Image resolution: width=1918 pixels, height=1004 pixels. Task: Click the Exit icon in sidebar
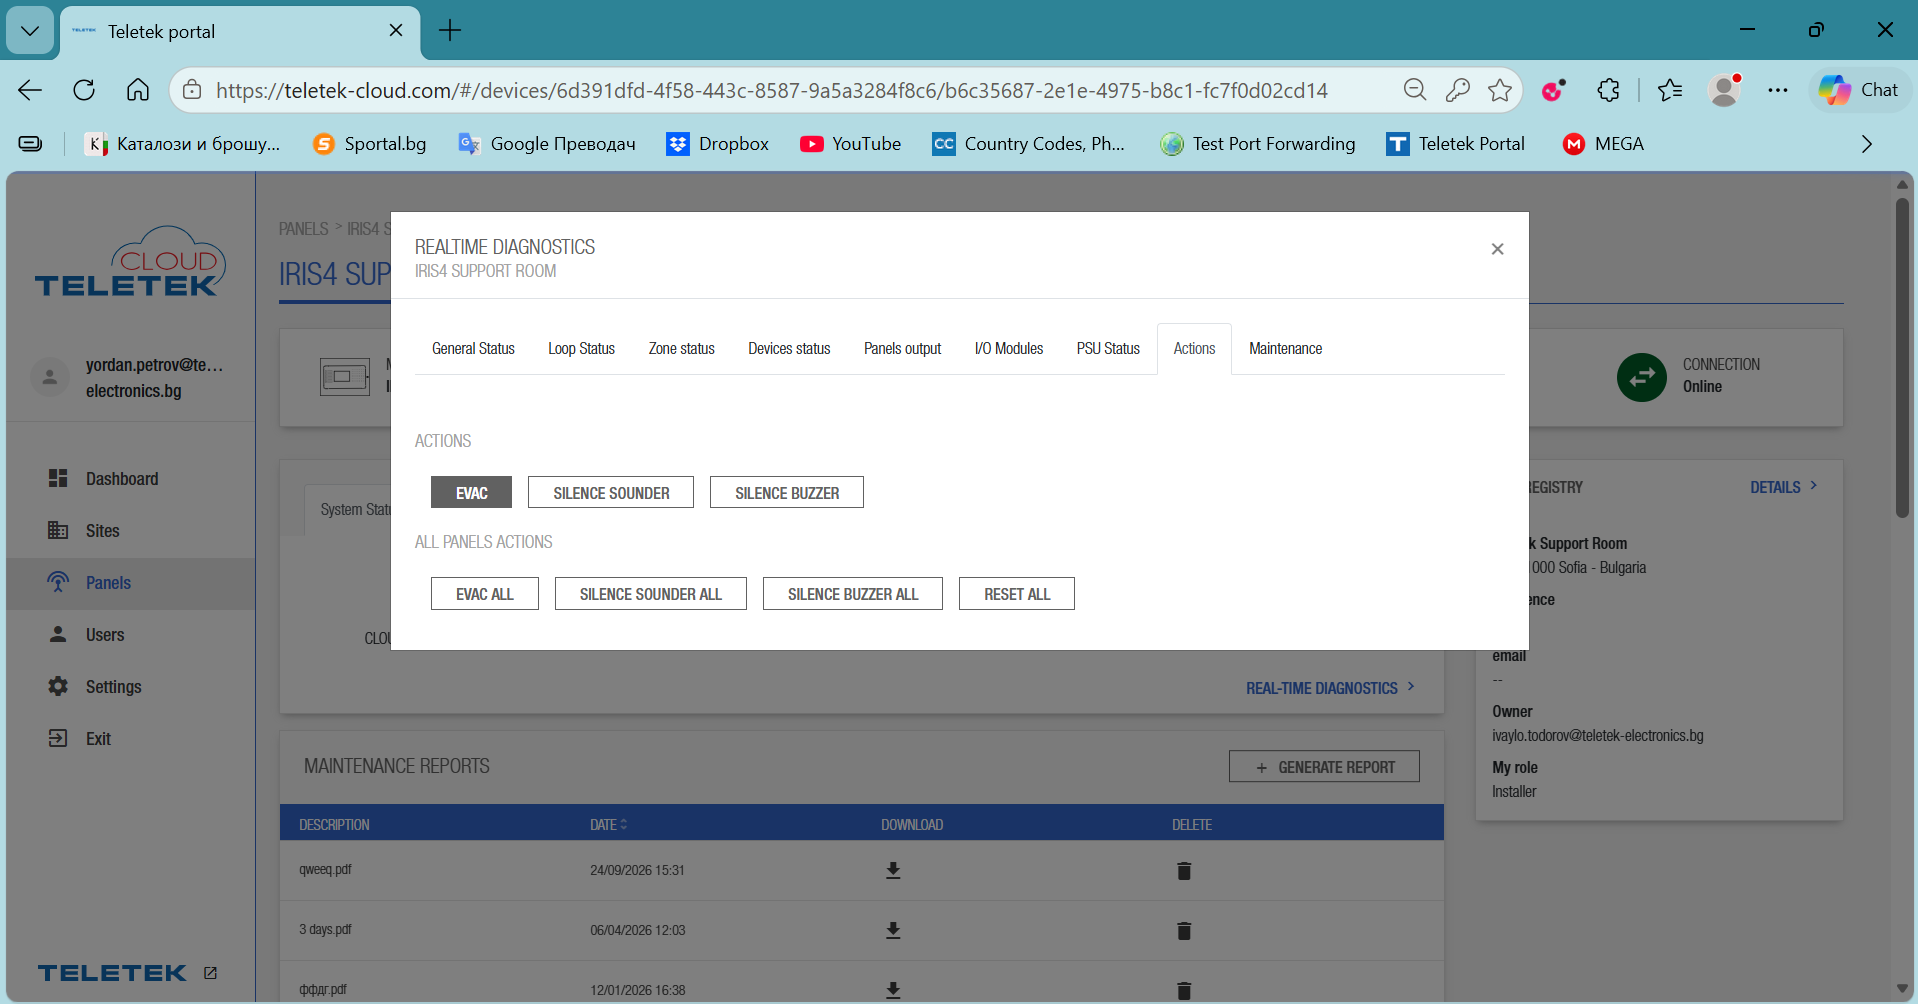pyautogui.click(x=58, y=738)
